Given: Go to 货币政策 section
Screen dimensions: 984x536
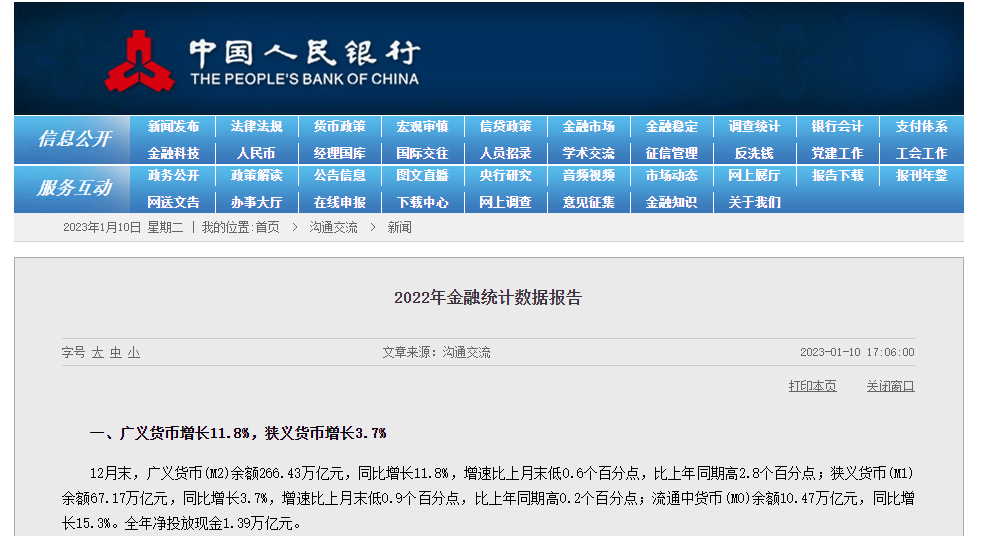Looking at the screenshot, I should tap(340, 126).
